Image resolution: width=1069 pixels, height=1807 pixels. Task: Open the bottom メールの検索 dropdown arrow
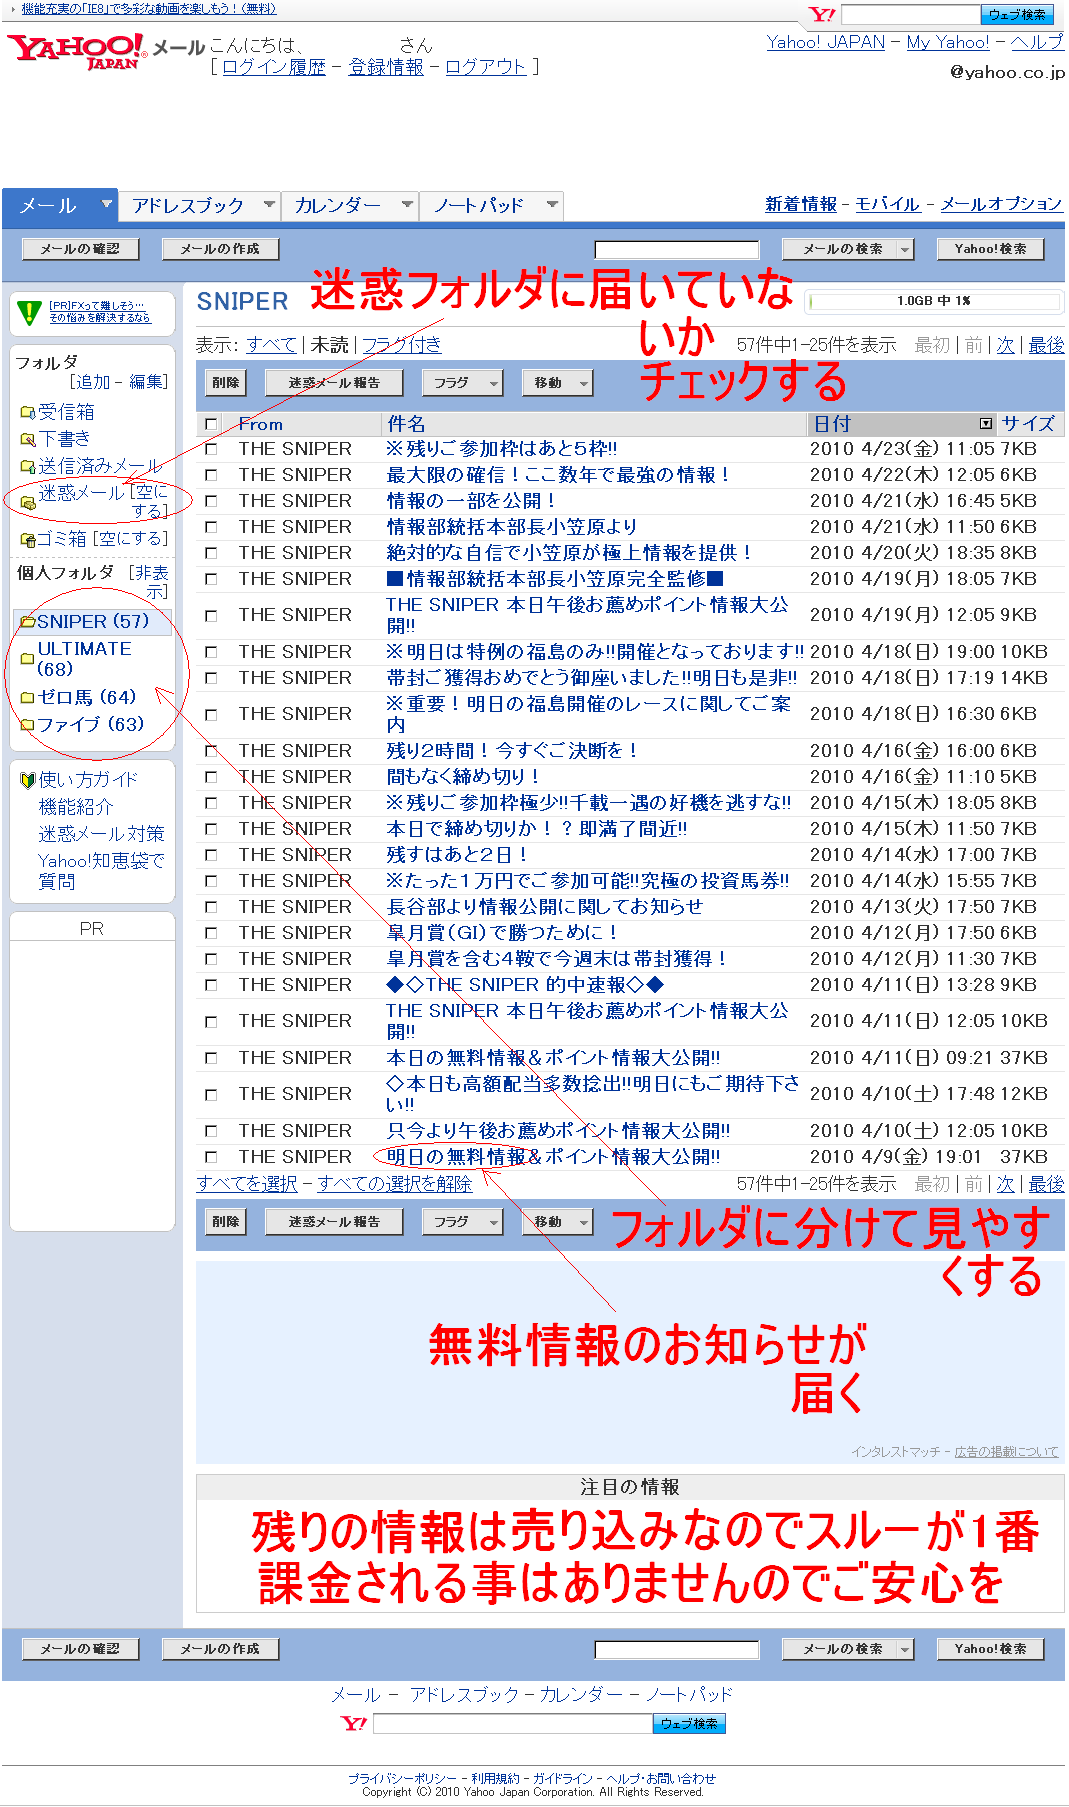coord(905,1649)
